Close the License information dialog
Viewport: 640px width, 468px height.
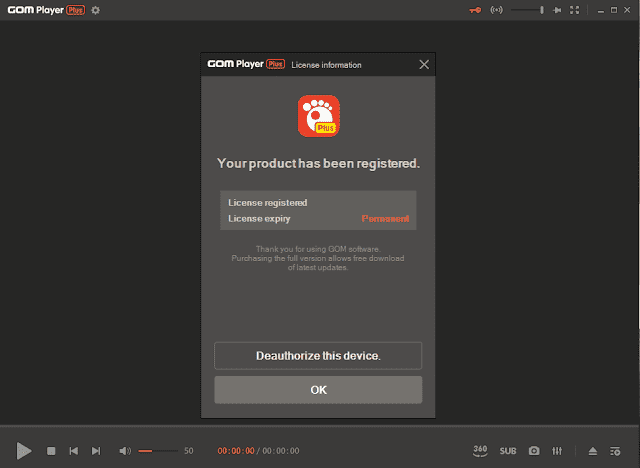click(x=424, y=64)
